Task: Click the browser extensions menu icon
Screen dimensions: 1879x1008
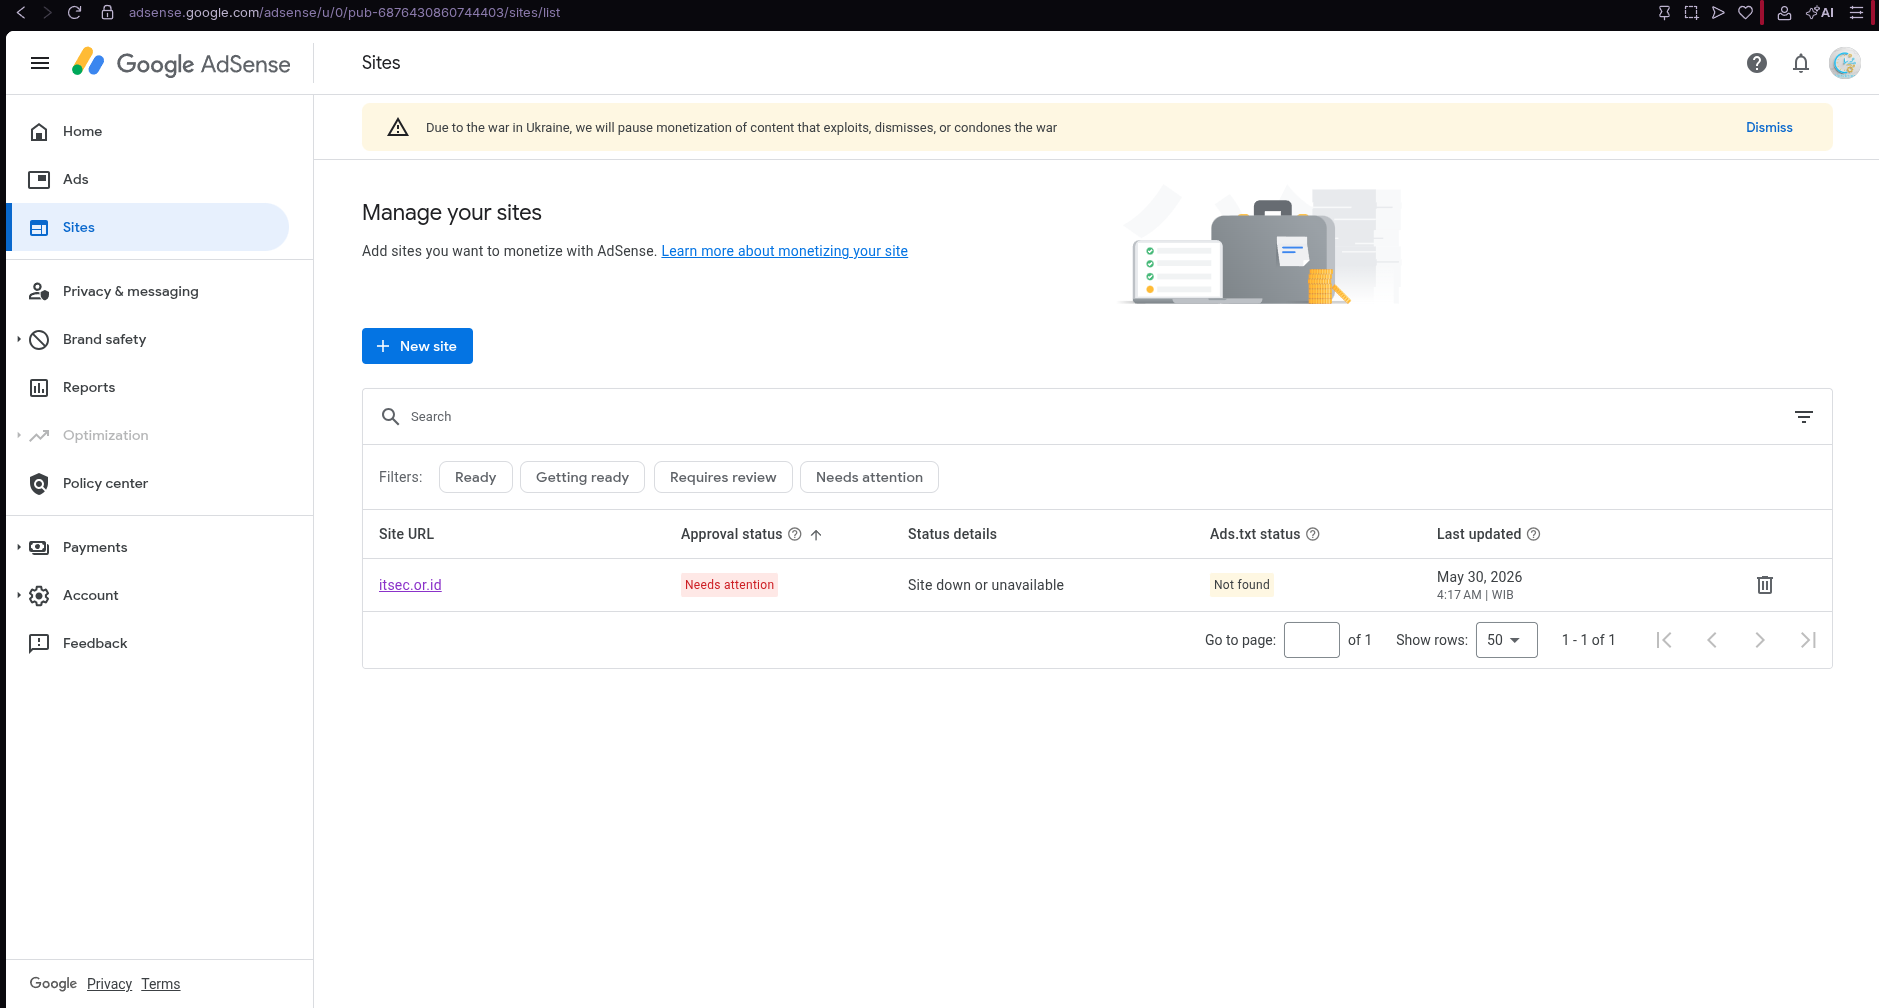Action: tap(1856, 13)
